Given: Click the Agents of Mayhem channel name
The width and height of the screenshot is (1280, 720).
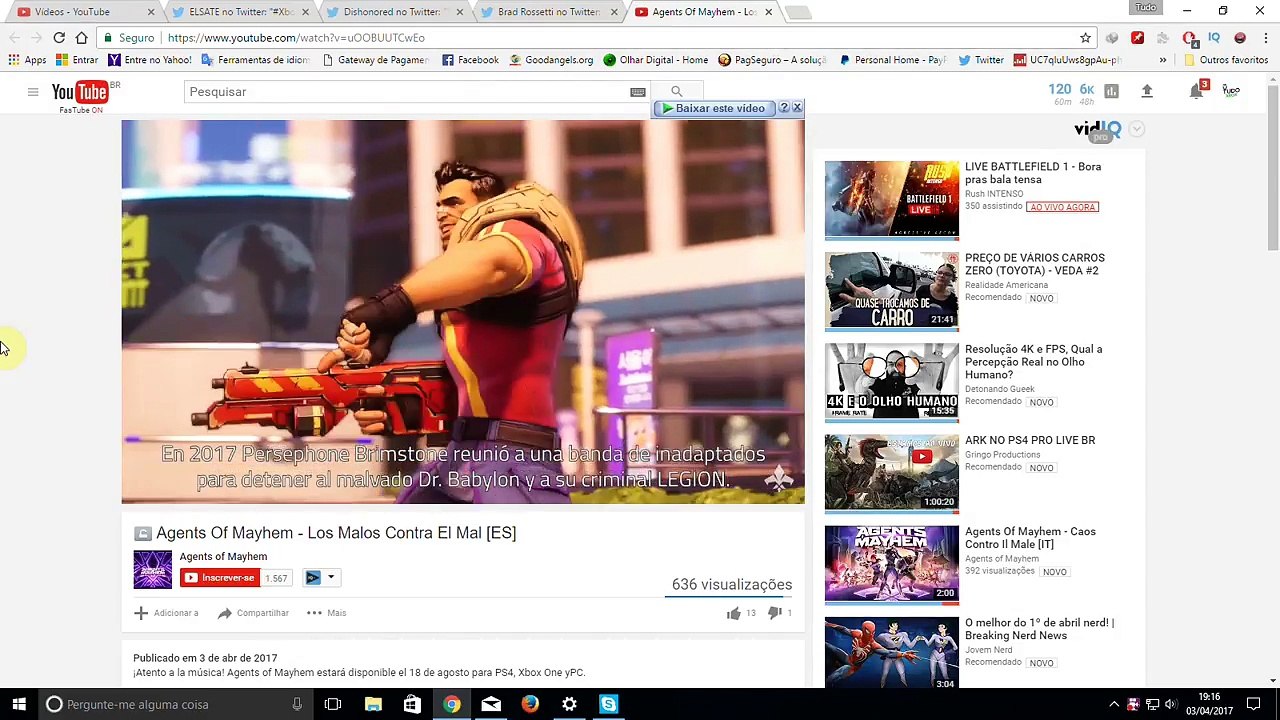Looking at the screenshot, I should (x=223, y=557).
